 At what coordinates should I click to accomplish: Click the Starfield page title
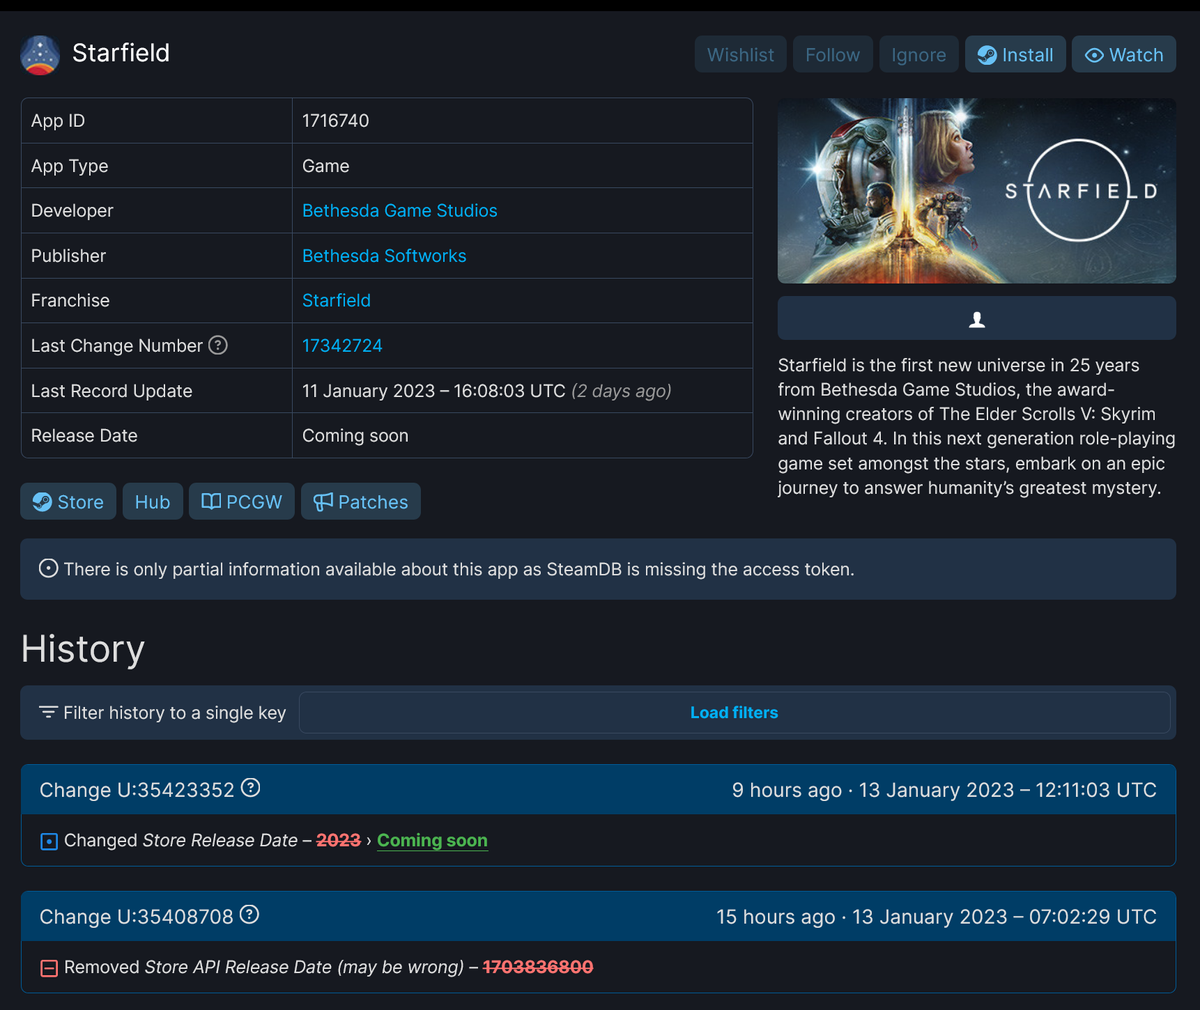(x=121, y=53)
